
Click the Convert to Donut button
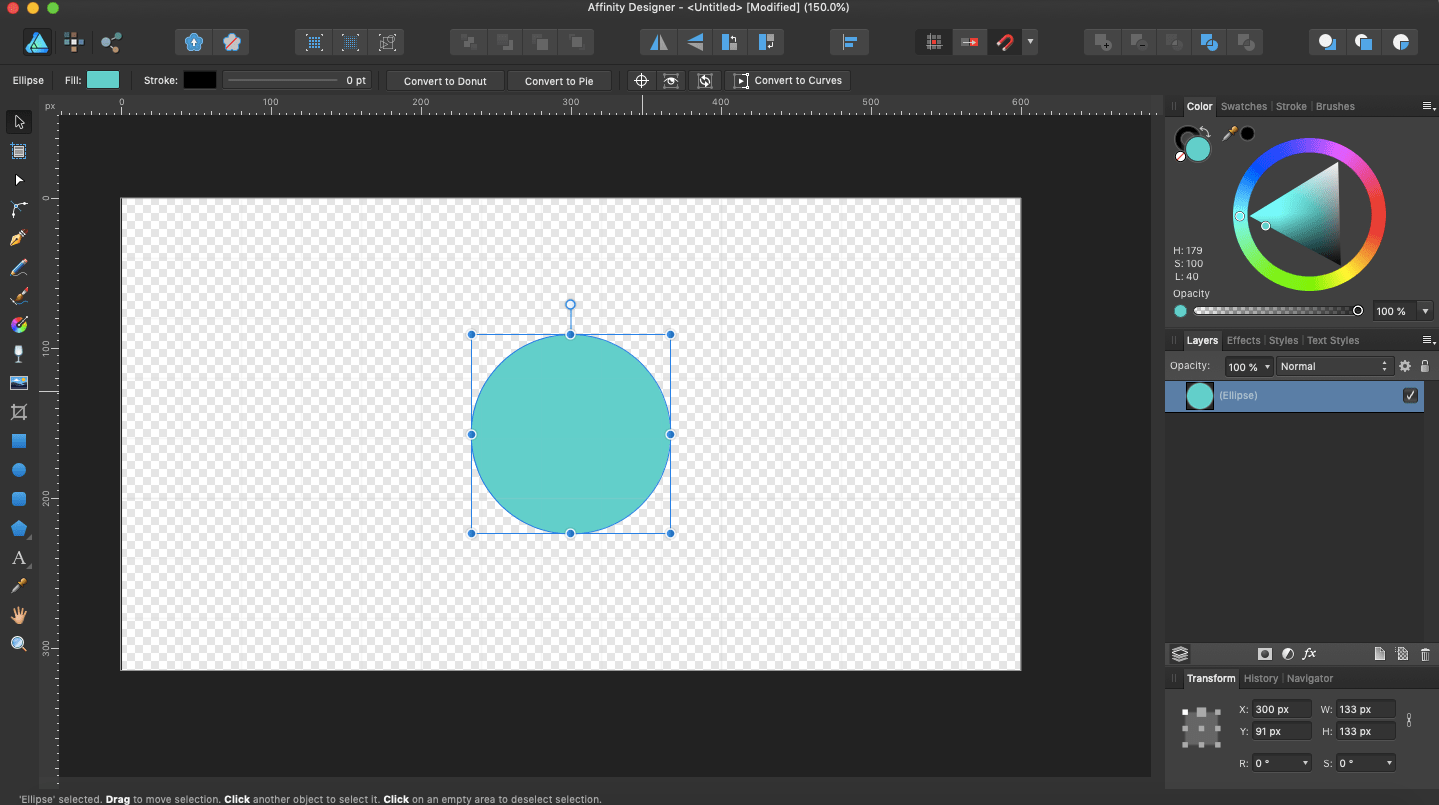[445, 81]
